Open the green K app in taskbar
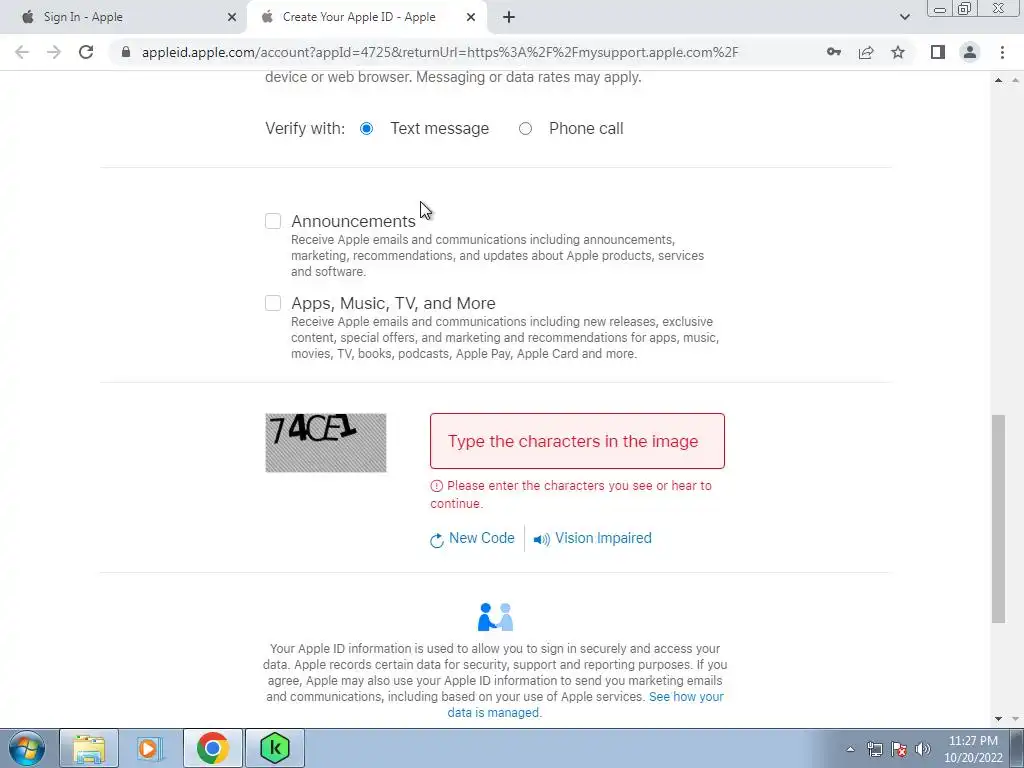This screenshot has width=1024, height=768. 275,748
